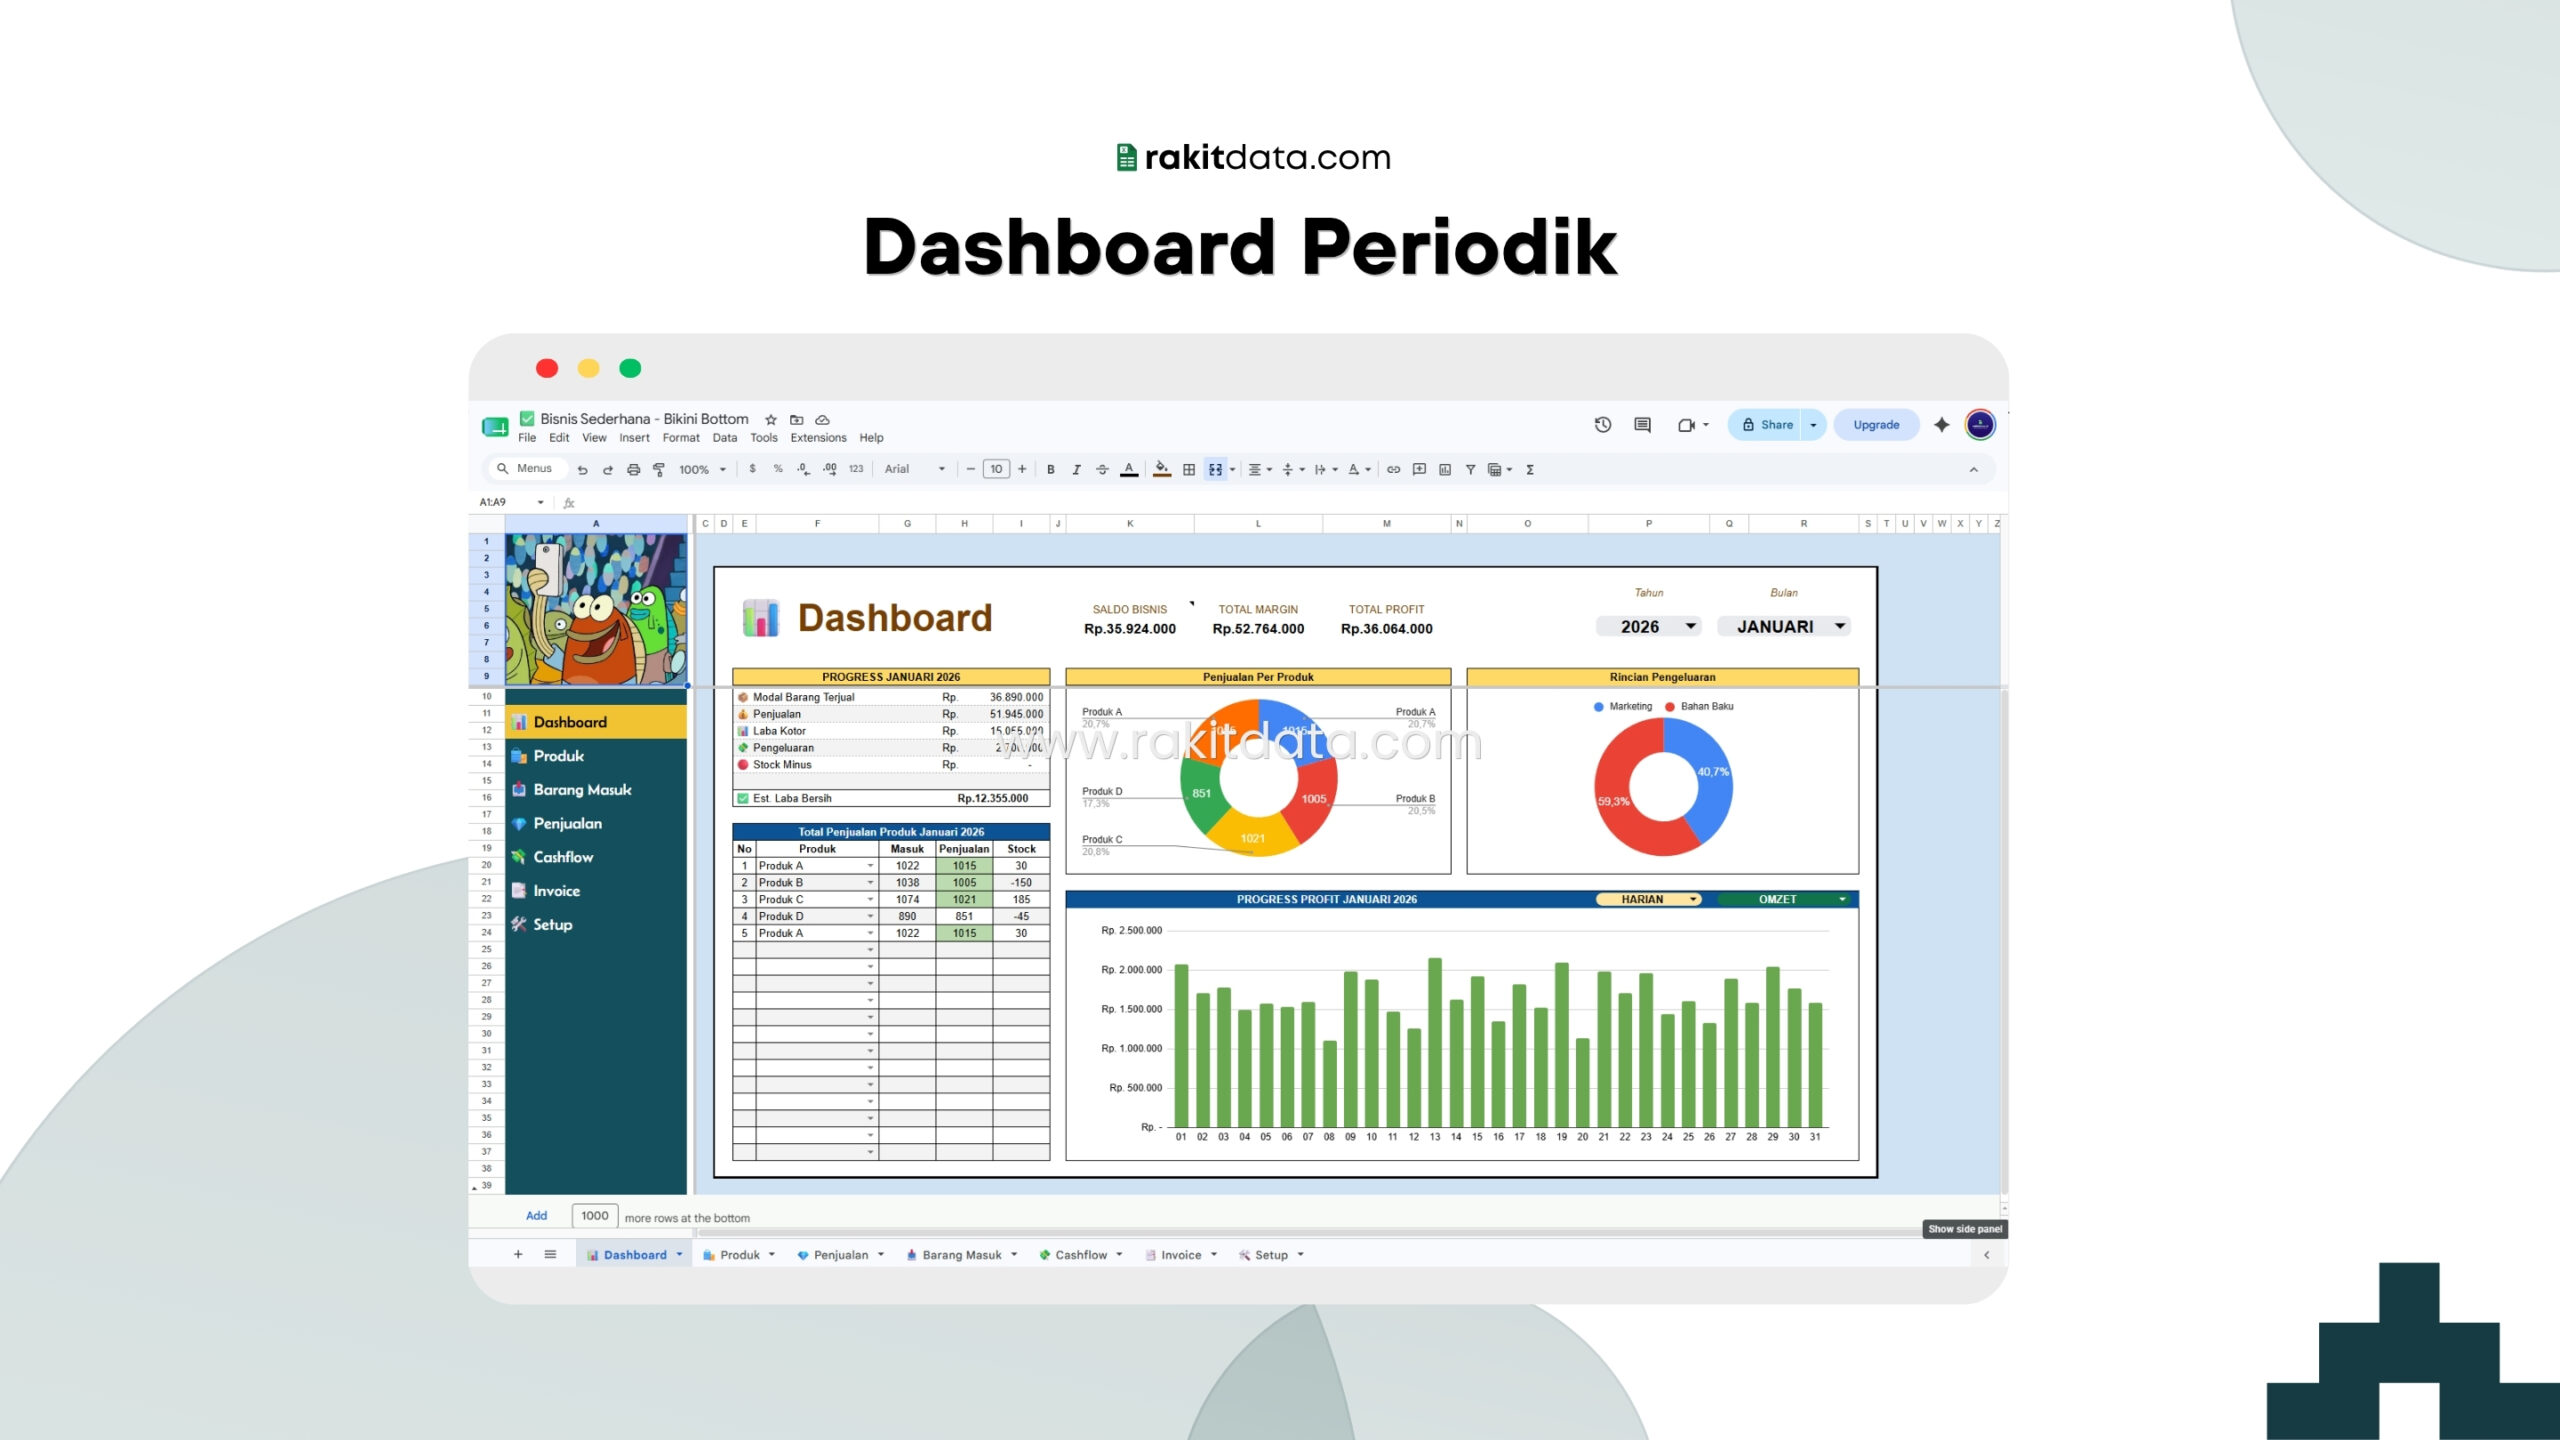
Task: Open the A1:A9 name box dropdown
Action: tap(540, 502)
